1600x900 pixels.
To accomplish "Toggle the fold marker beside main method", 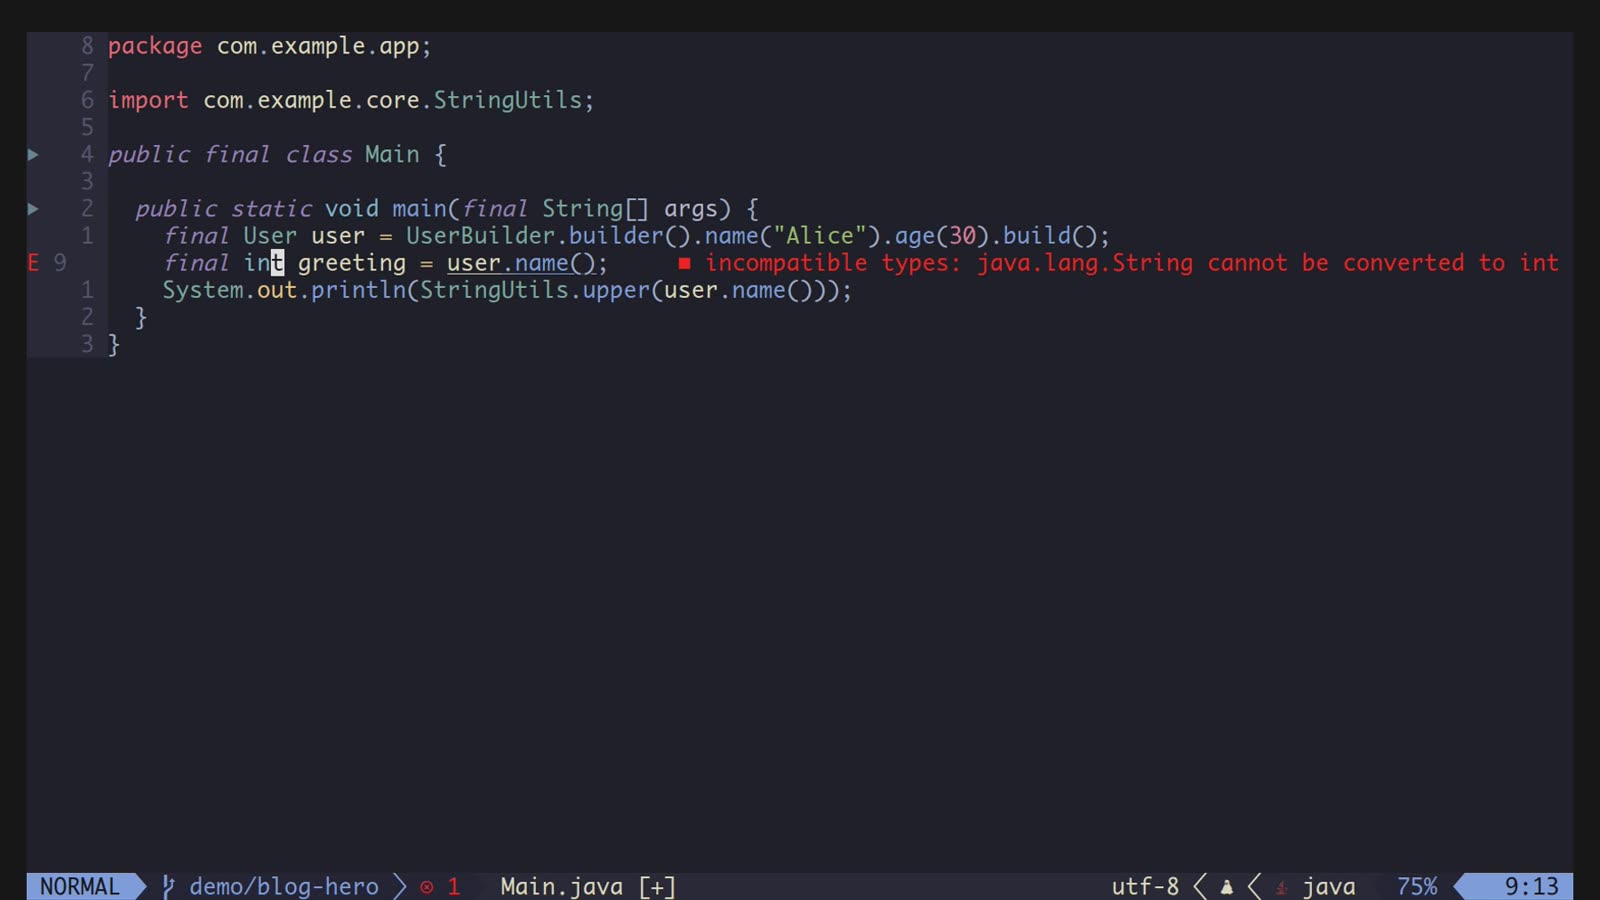I will pos(33,208).
